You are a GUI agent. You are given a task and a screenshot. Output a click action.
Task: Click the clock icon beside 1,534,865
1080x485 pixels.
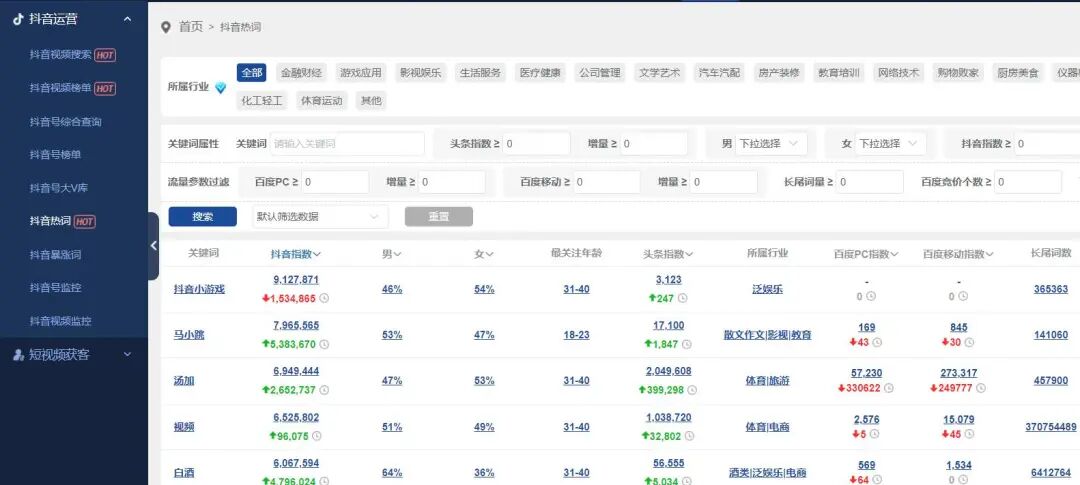pyautogui.click(x=324, y=298)
